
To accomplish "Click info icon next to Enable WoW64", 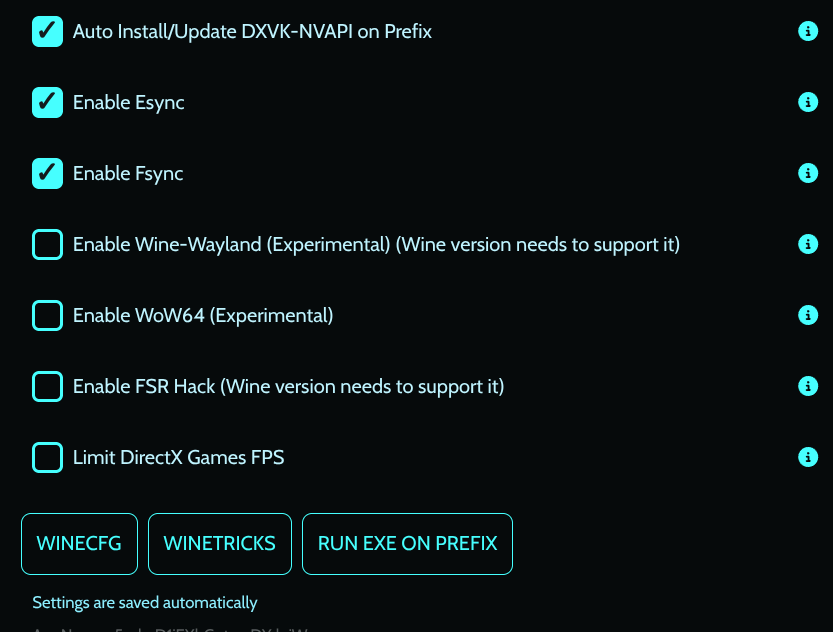I will pos(808,315).
